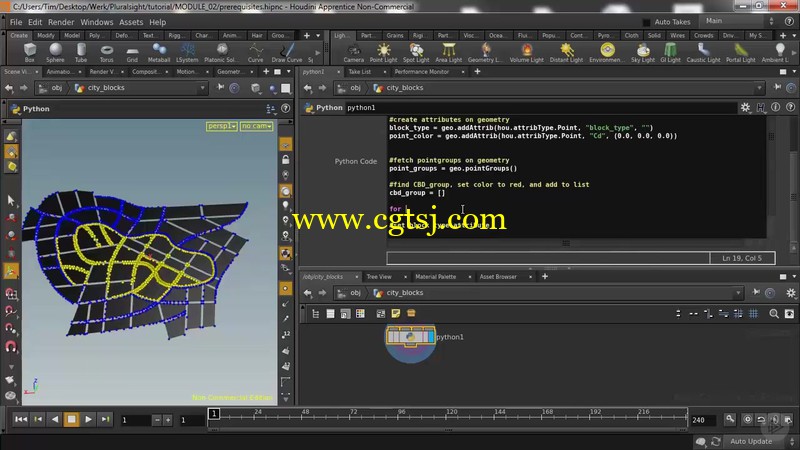Click Stop playback button
The height and width of the screenshot is (450, 800).
click(71, 419)
